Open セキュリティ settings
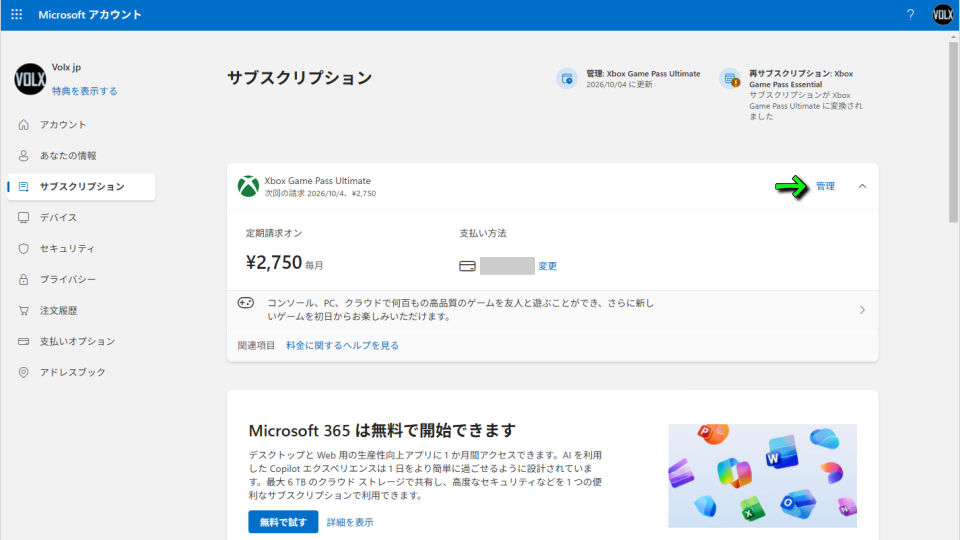Viewport: 960px width, 540px height. [x=67, y=249]
